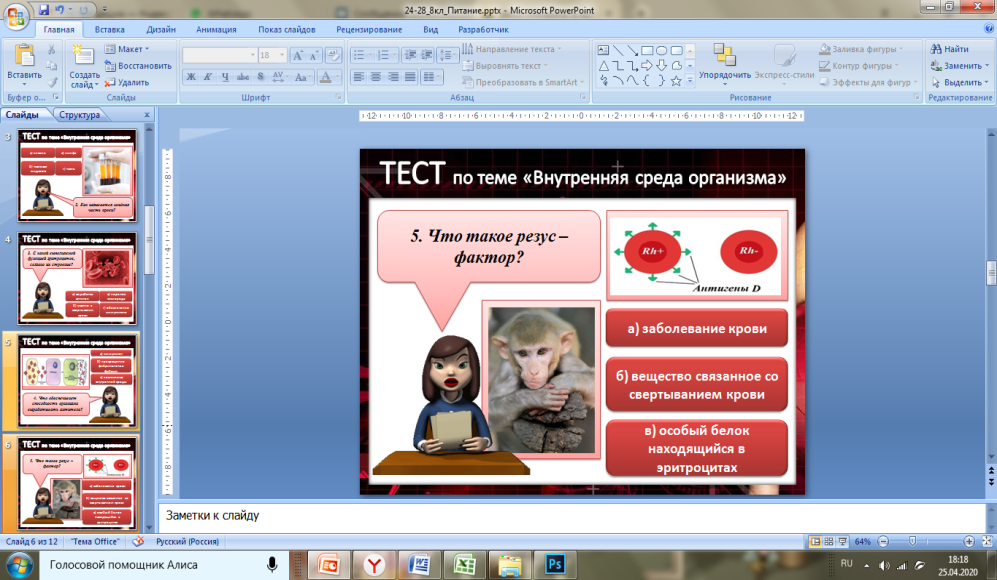Open the Вставка ribbon tab
The image size is (997, 580).
[x=109, y=30]
